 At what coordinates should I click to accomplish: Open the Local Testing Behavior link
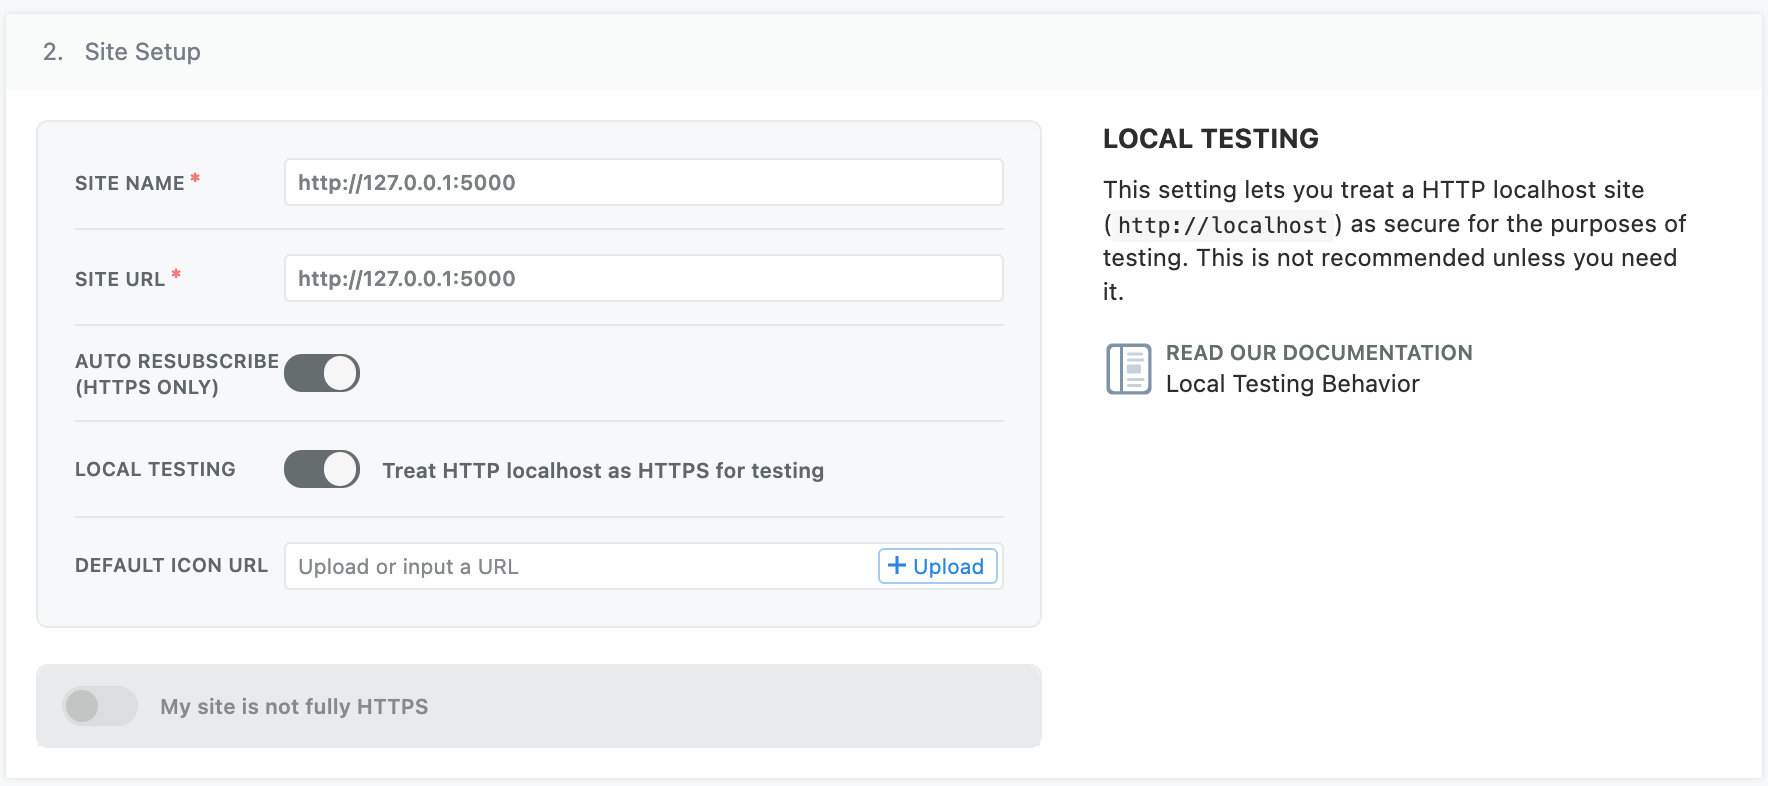click(1292, 384)
